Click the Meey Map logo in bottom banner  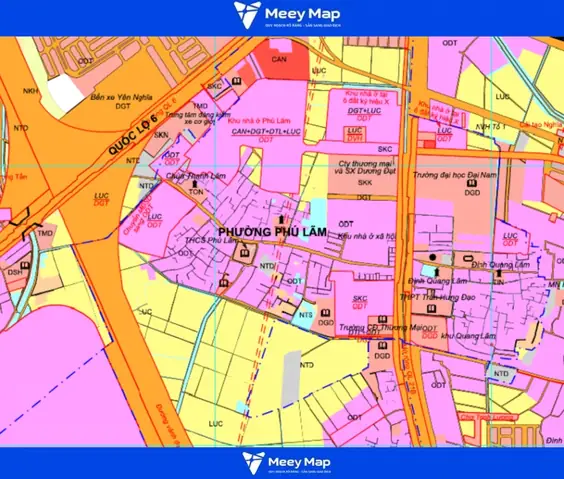pyautogui.click(x=287, y=463)
